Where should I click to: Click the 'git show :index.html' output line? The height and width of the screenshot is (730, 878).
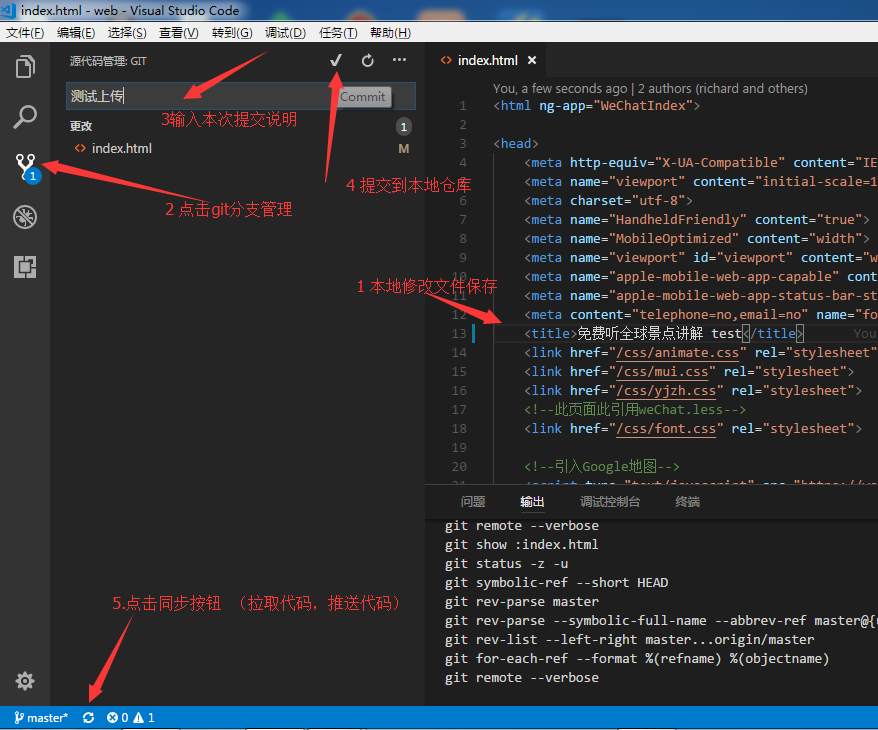click(521, 545)
